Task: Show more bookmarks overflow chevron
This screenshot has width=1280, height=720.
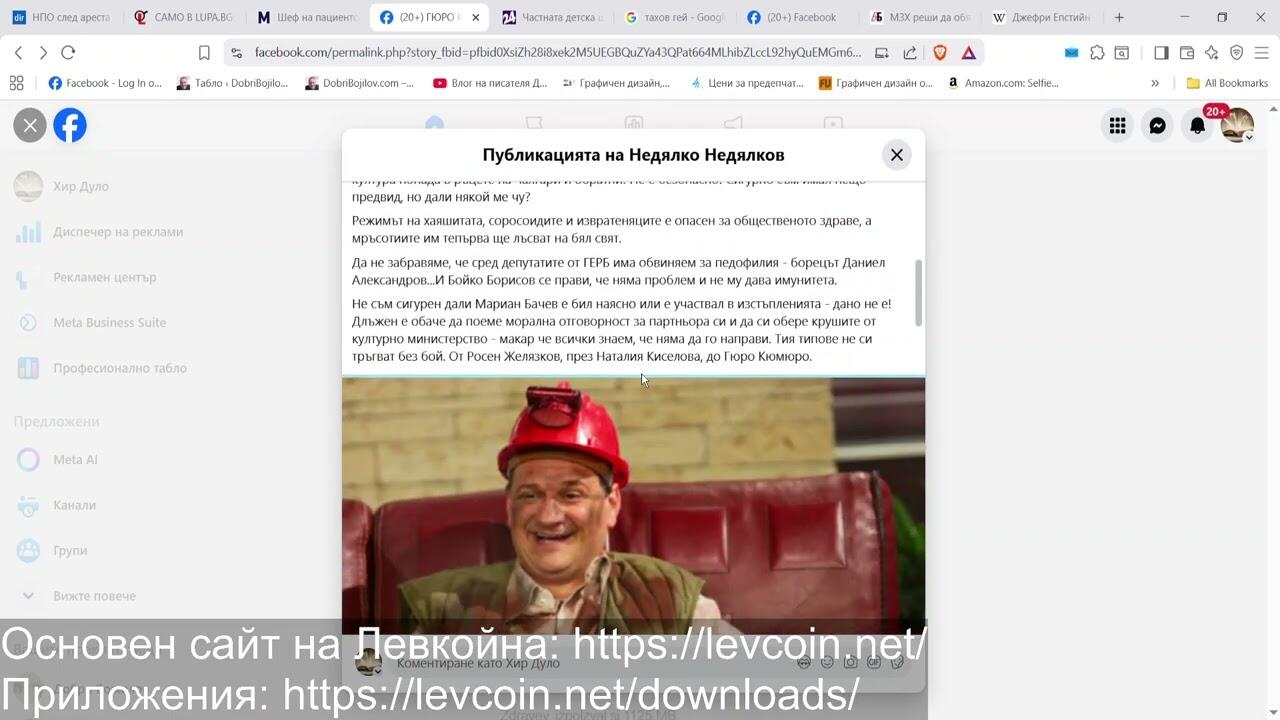Action: pyautogui.click(x=1155, y=83)
